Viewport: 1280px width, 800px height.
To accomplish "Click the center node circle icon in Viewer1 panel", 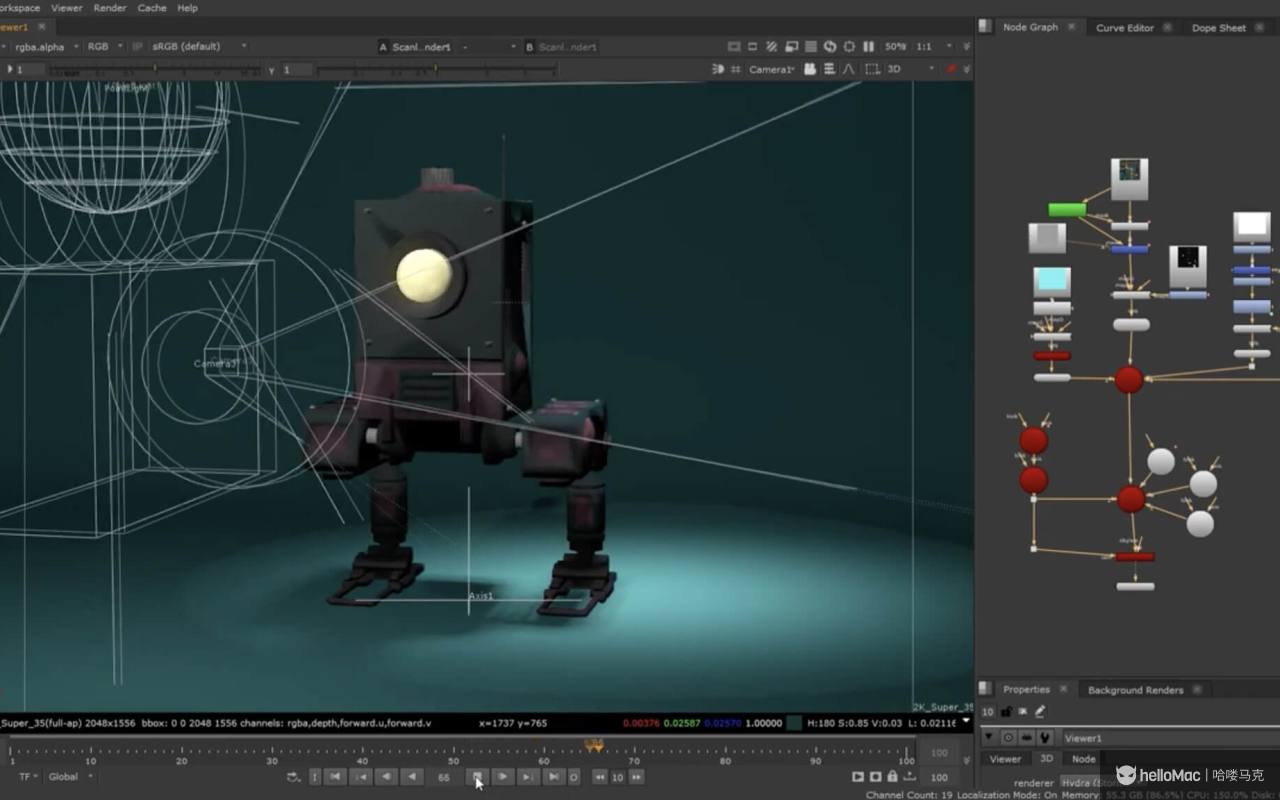I will tap(1009, 738).
